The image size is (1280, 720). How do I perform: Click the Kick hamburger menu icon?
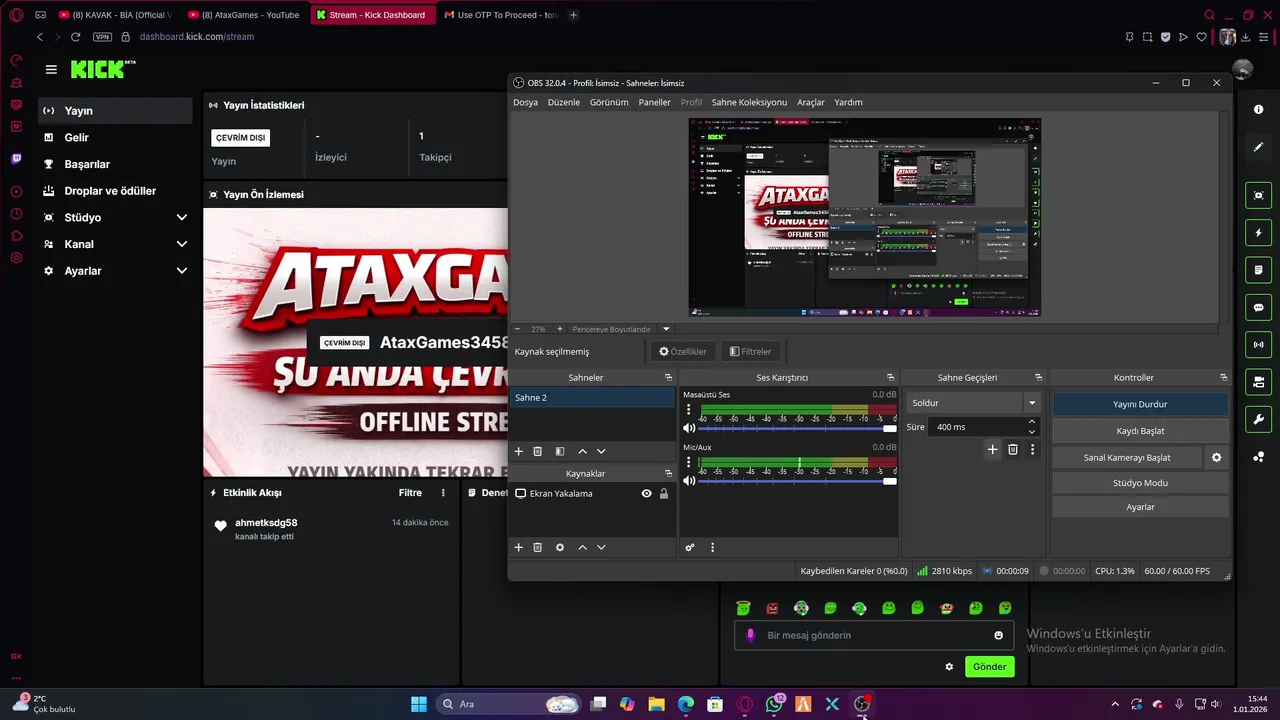pyautogui.click(x=51, y=69)
